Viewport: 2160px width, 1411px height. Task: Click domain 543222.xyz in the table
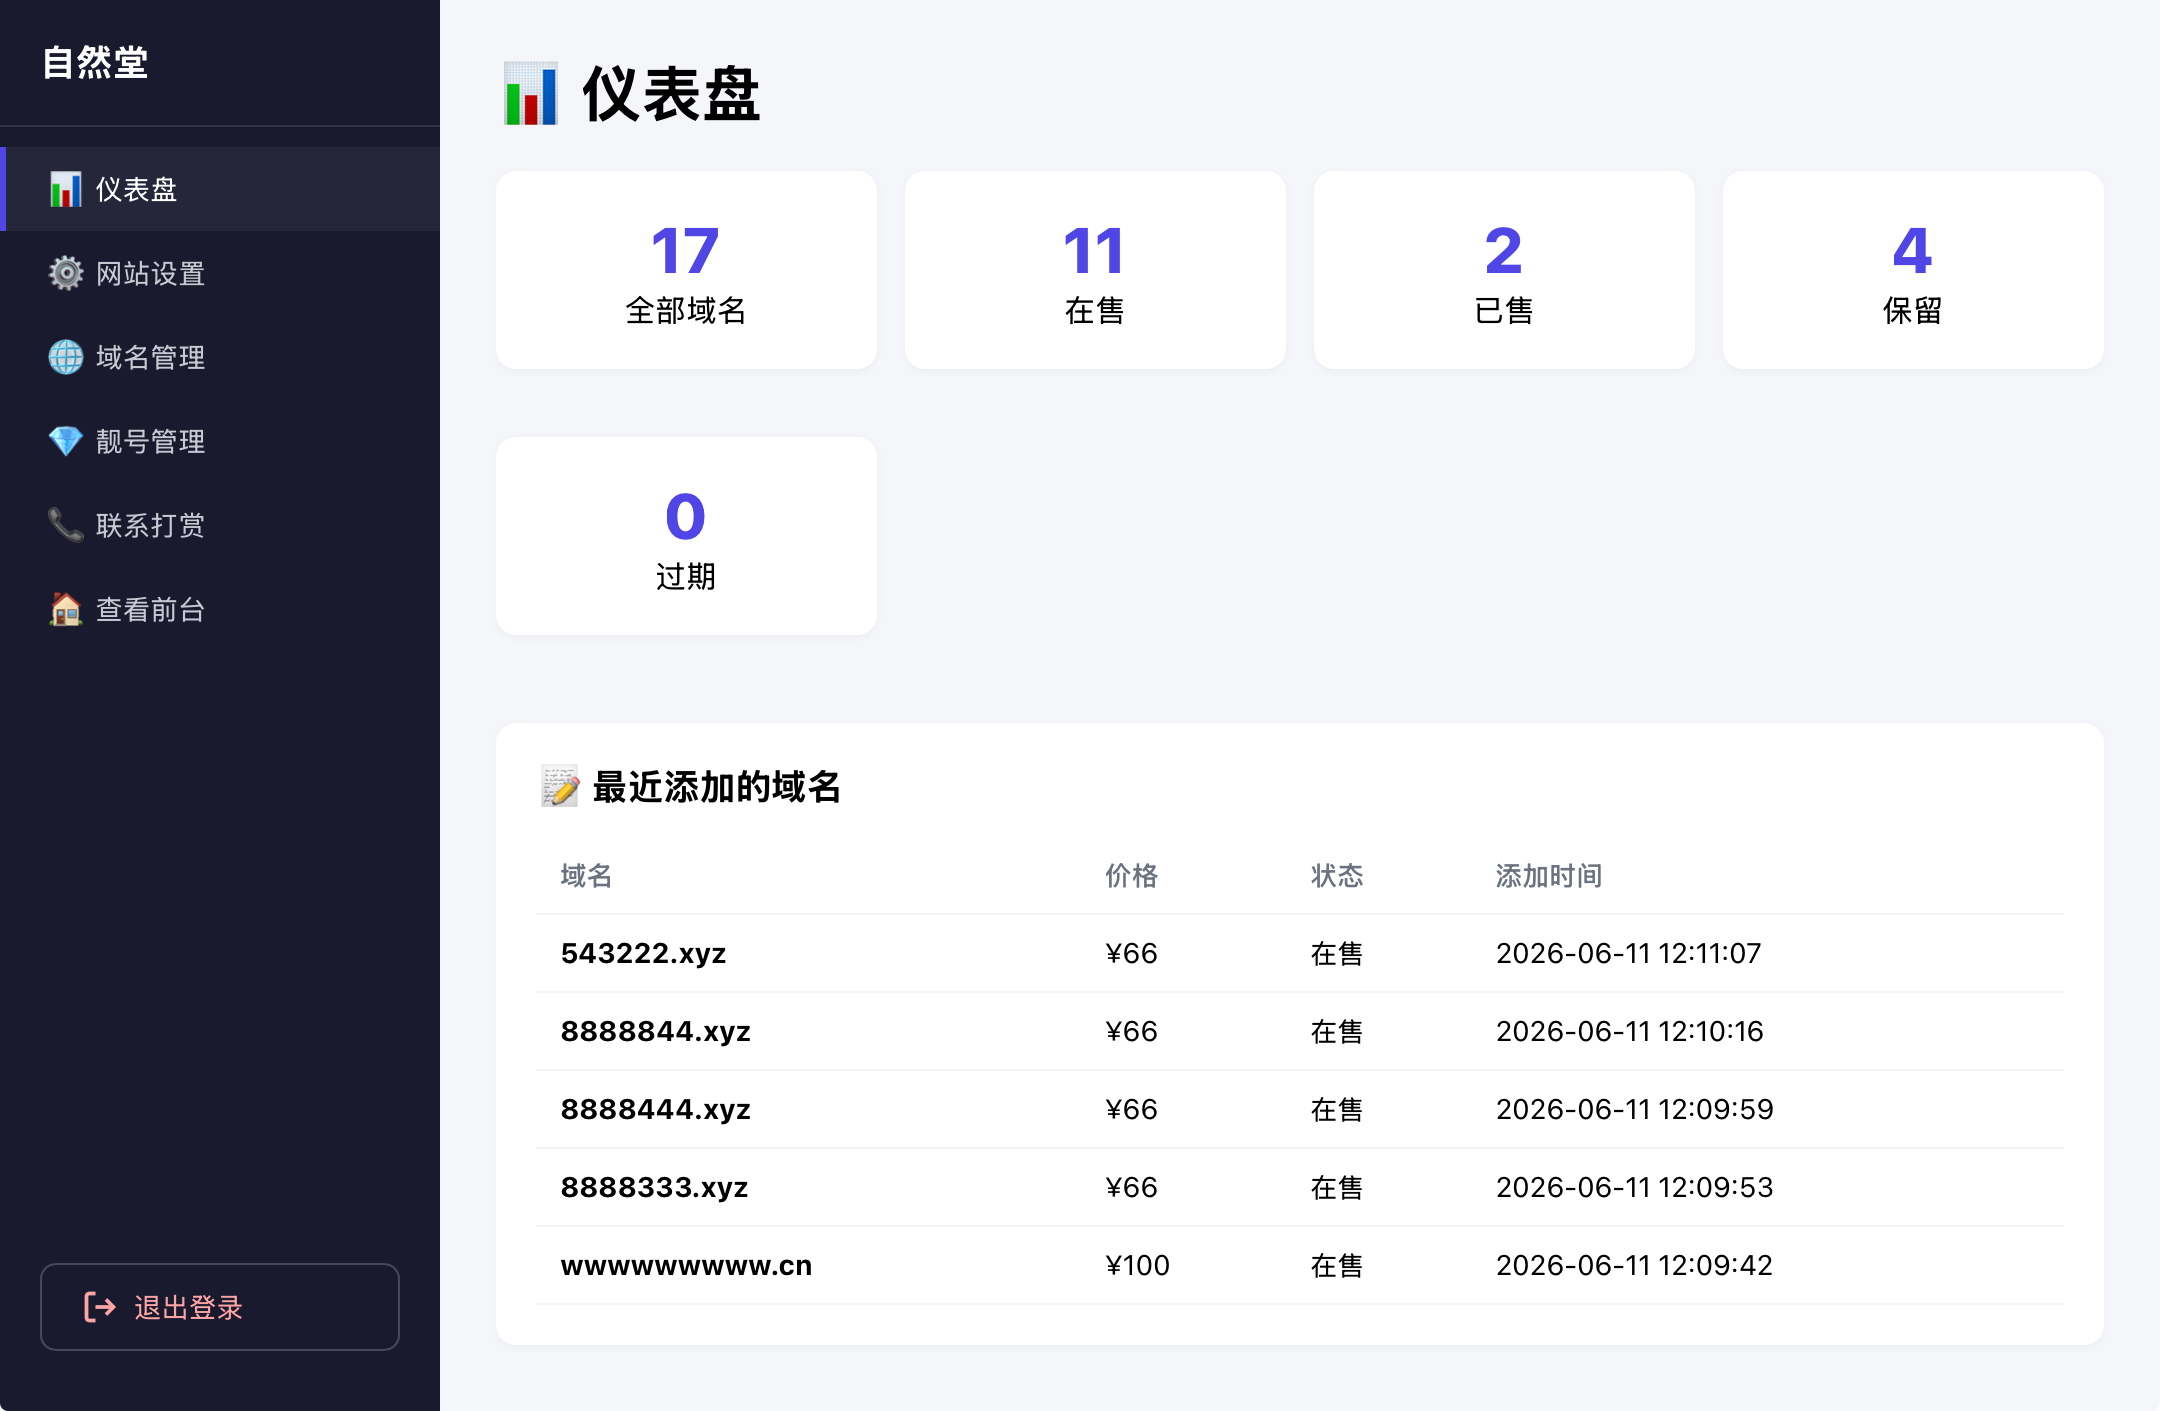tap(643, 954)
